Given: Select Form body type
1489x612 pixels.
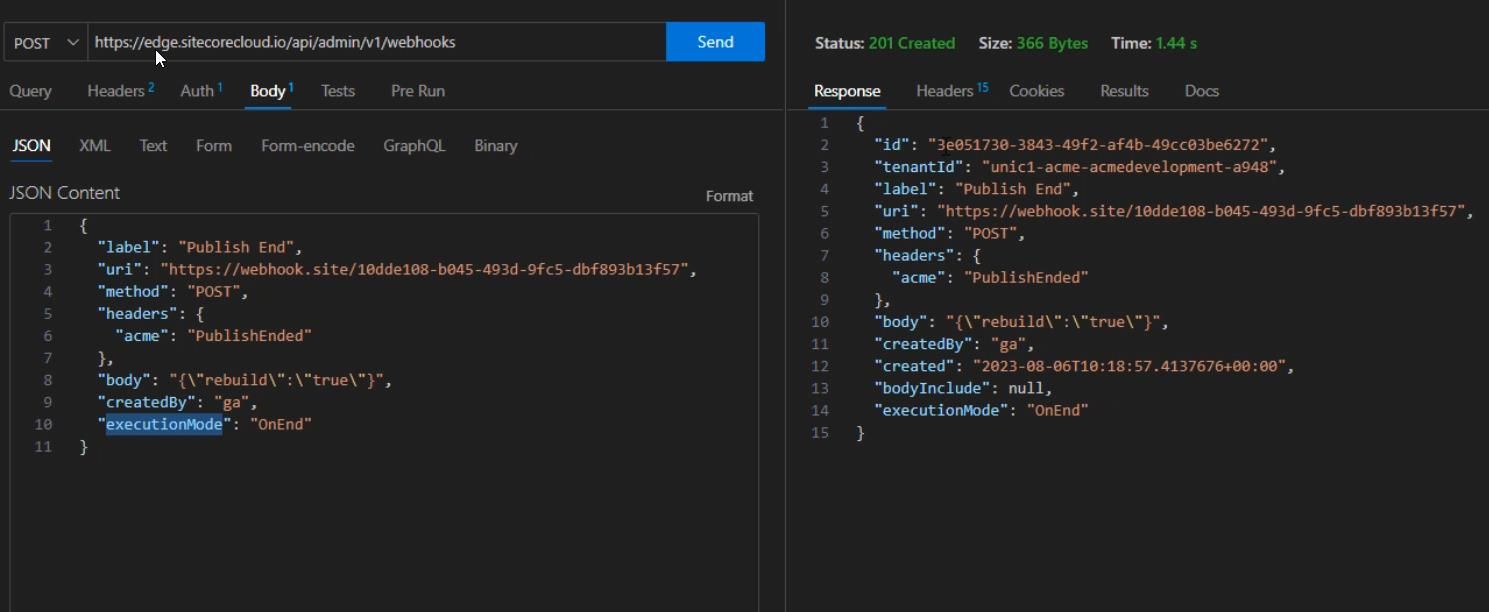Looking at the screenshot, I should [x=214, y=146].
